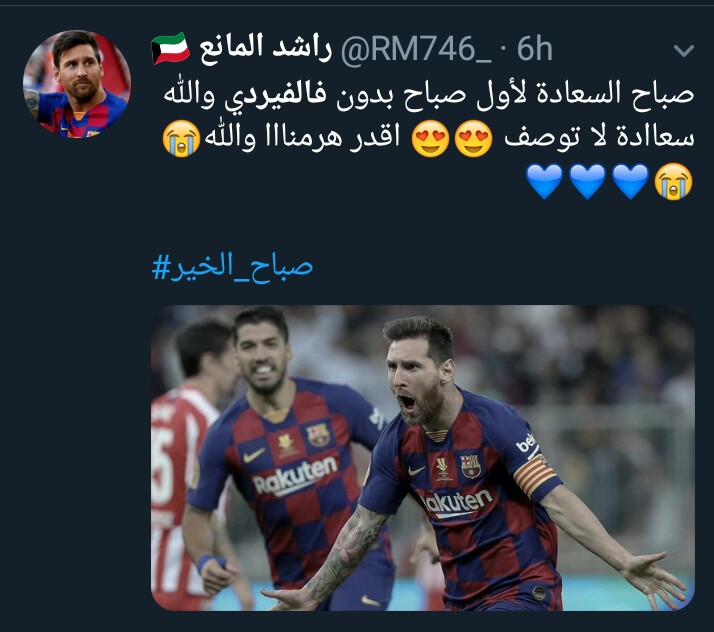Open the @RM746_ handle profile
The height and width of the screenshot is (632, 714).
point(416,49)
